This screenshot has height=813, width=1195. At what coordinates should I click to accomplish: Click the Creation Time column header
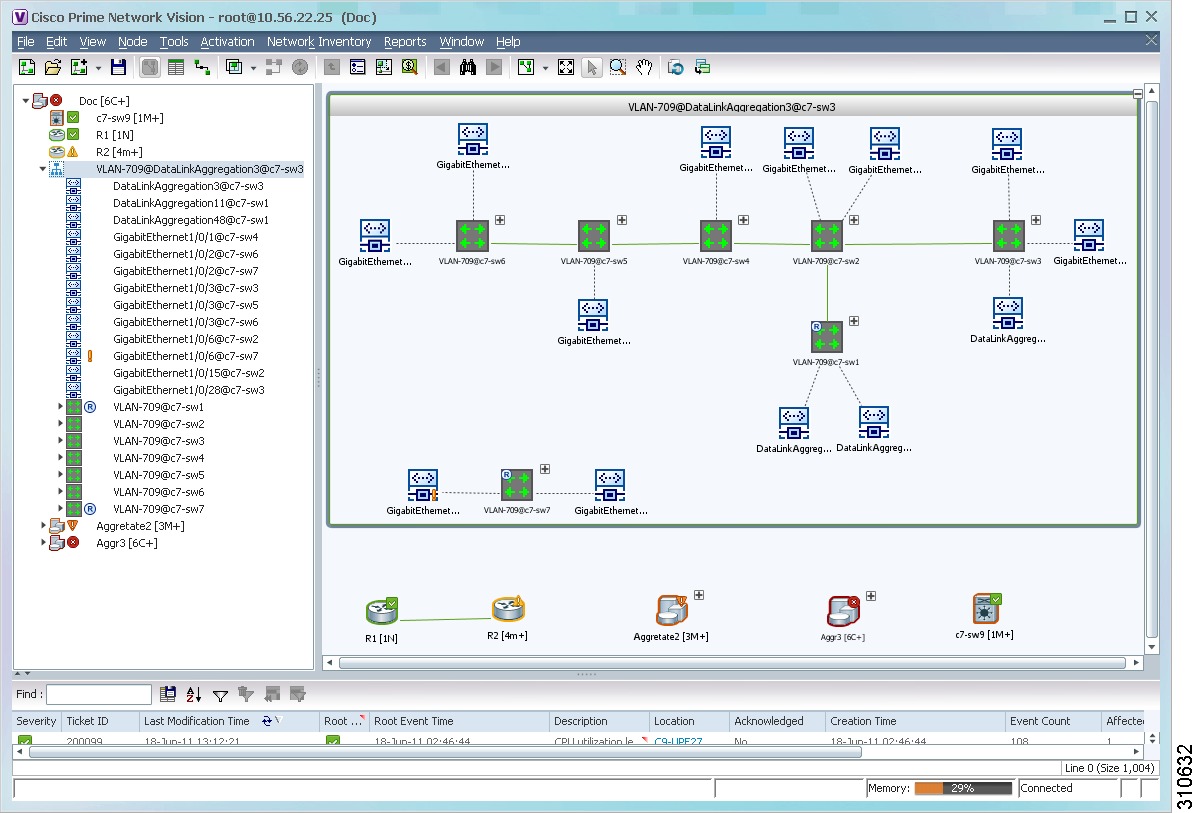tap(915, 721)
